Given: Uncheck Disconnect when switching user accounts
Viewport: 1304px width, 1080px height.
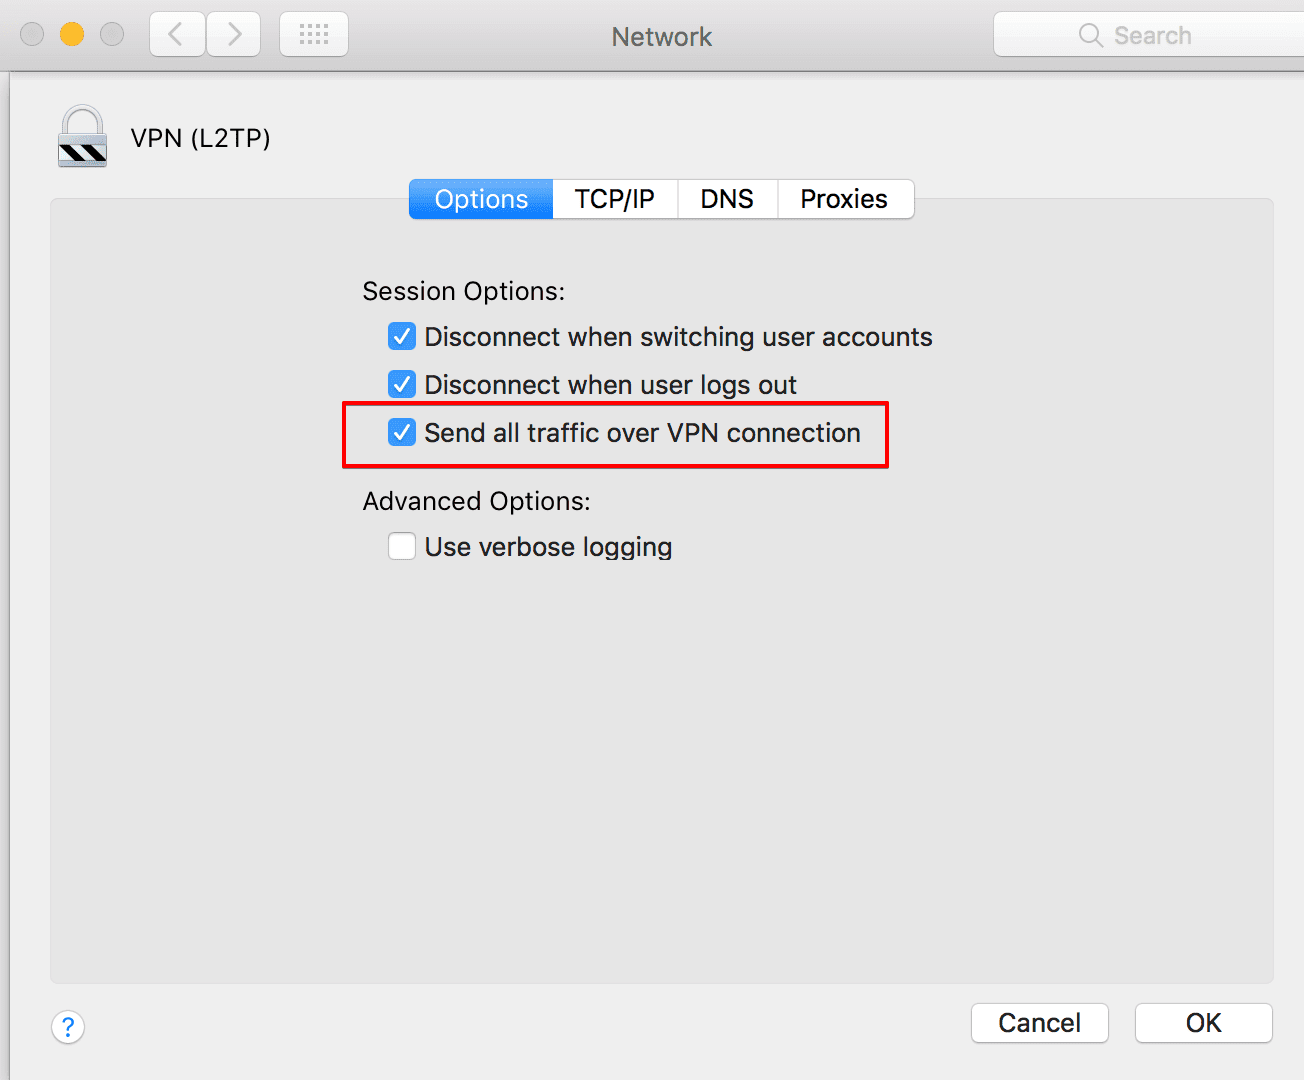Looking at the screenshot, I should coord(402,336).
